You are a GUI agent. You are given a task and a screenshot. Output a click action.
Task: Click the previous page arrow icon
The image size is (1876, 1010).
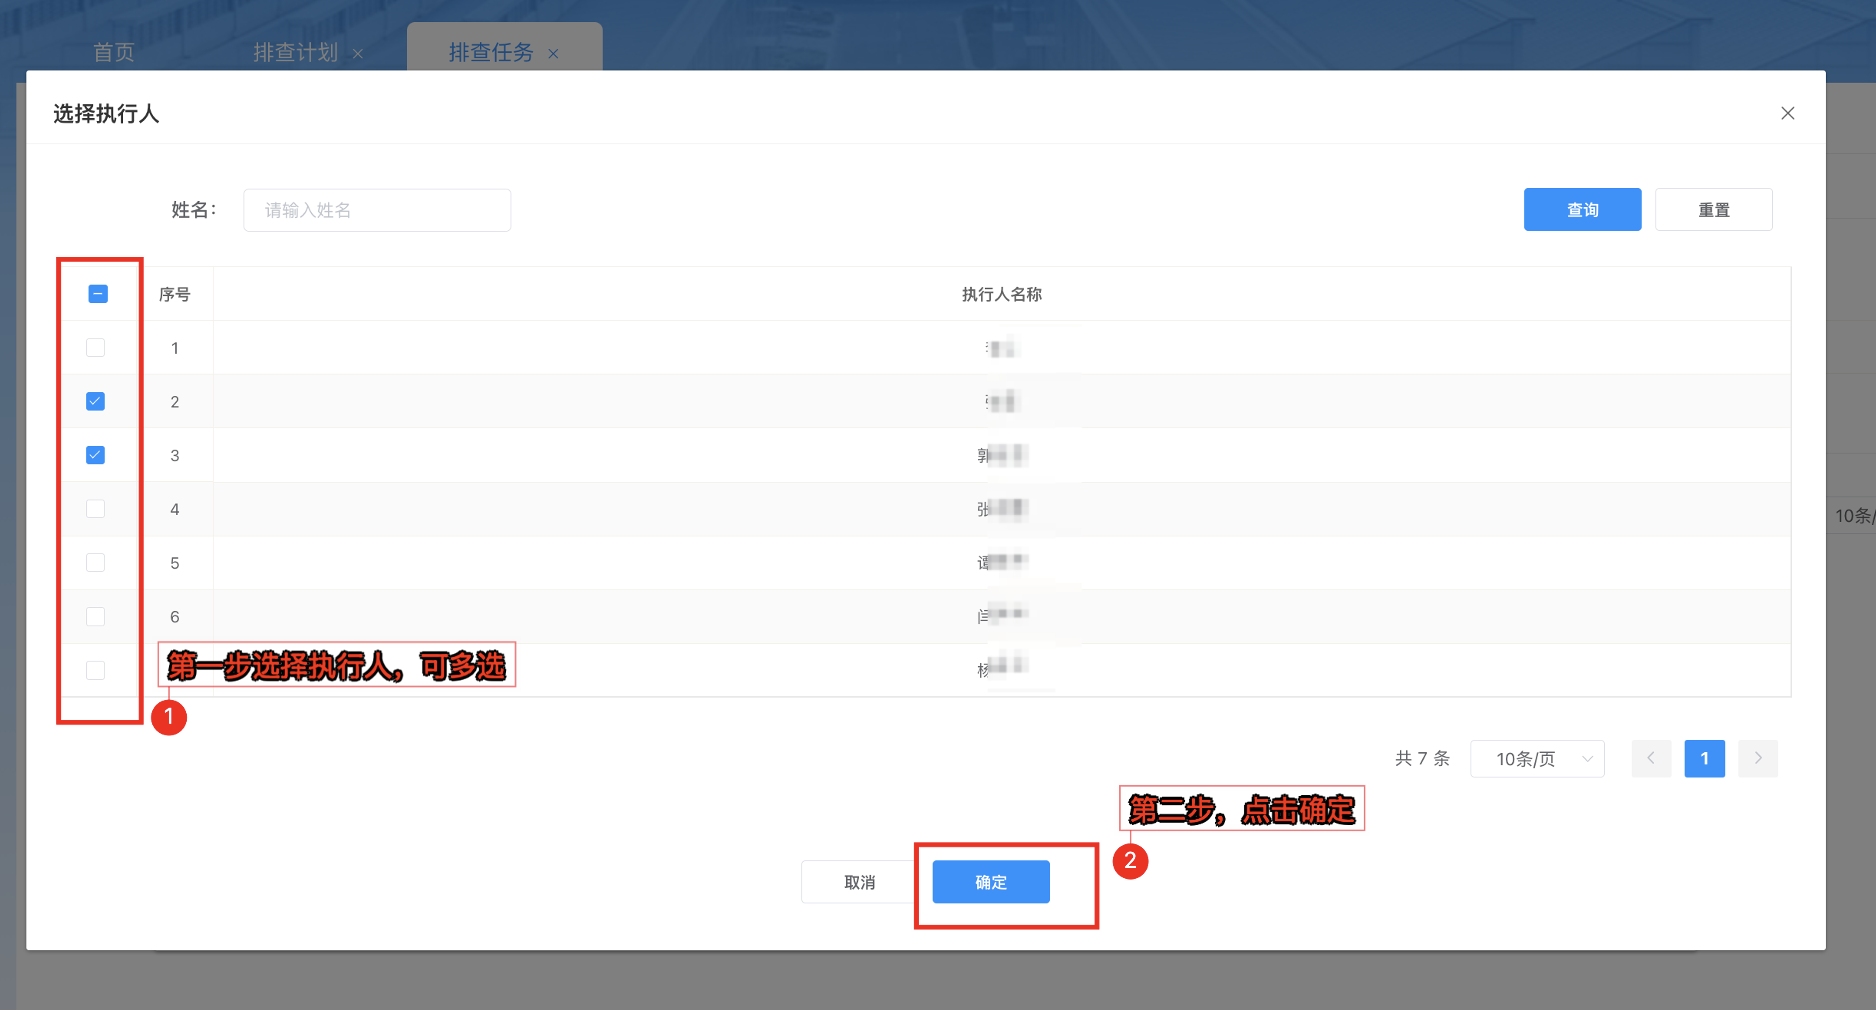(1651, 758)
